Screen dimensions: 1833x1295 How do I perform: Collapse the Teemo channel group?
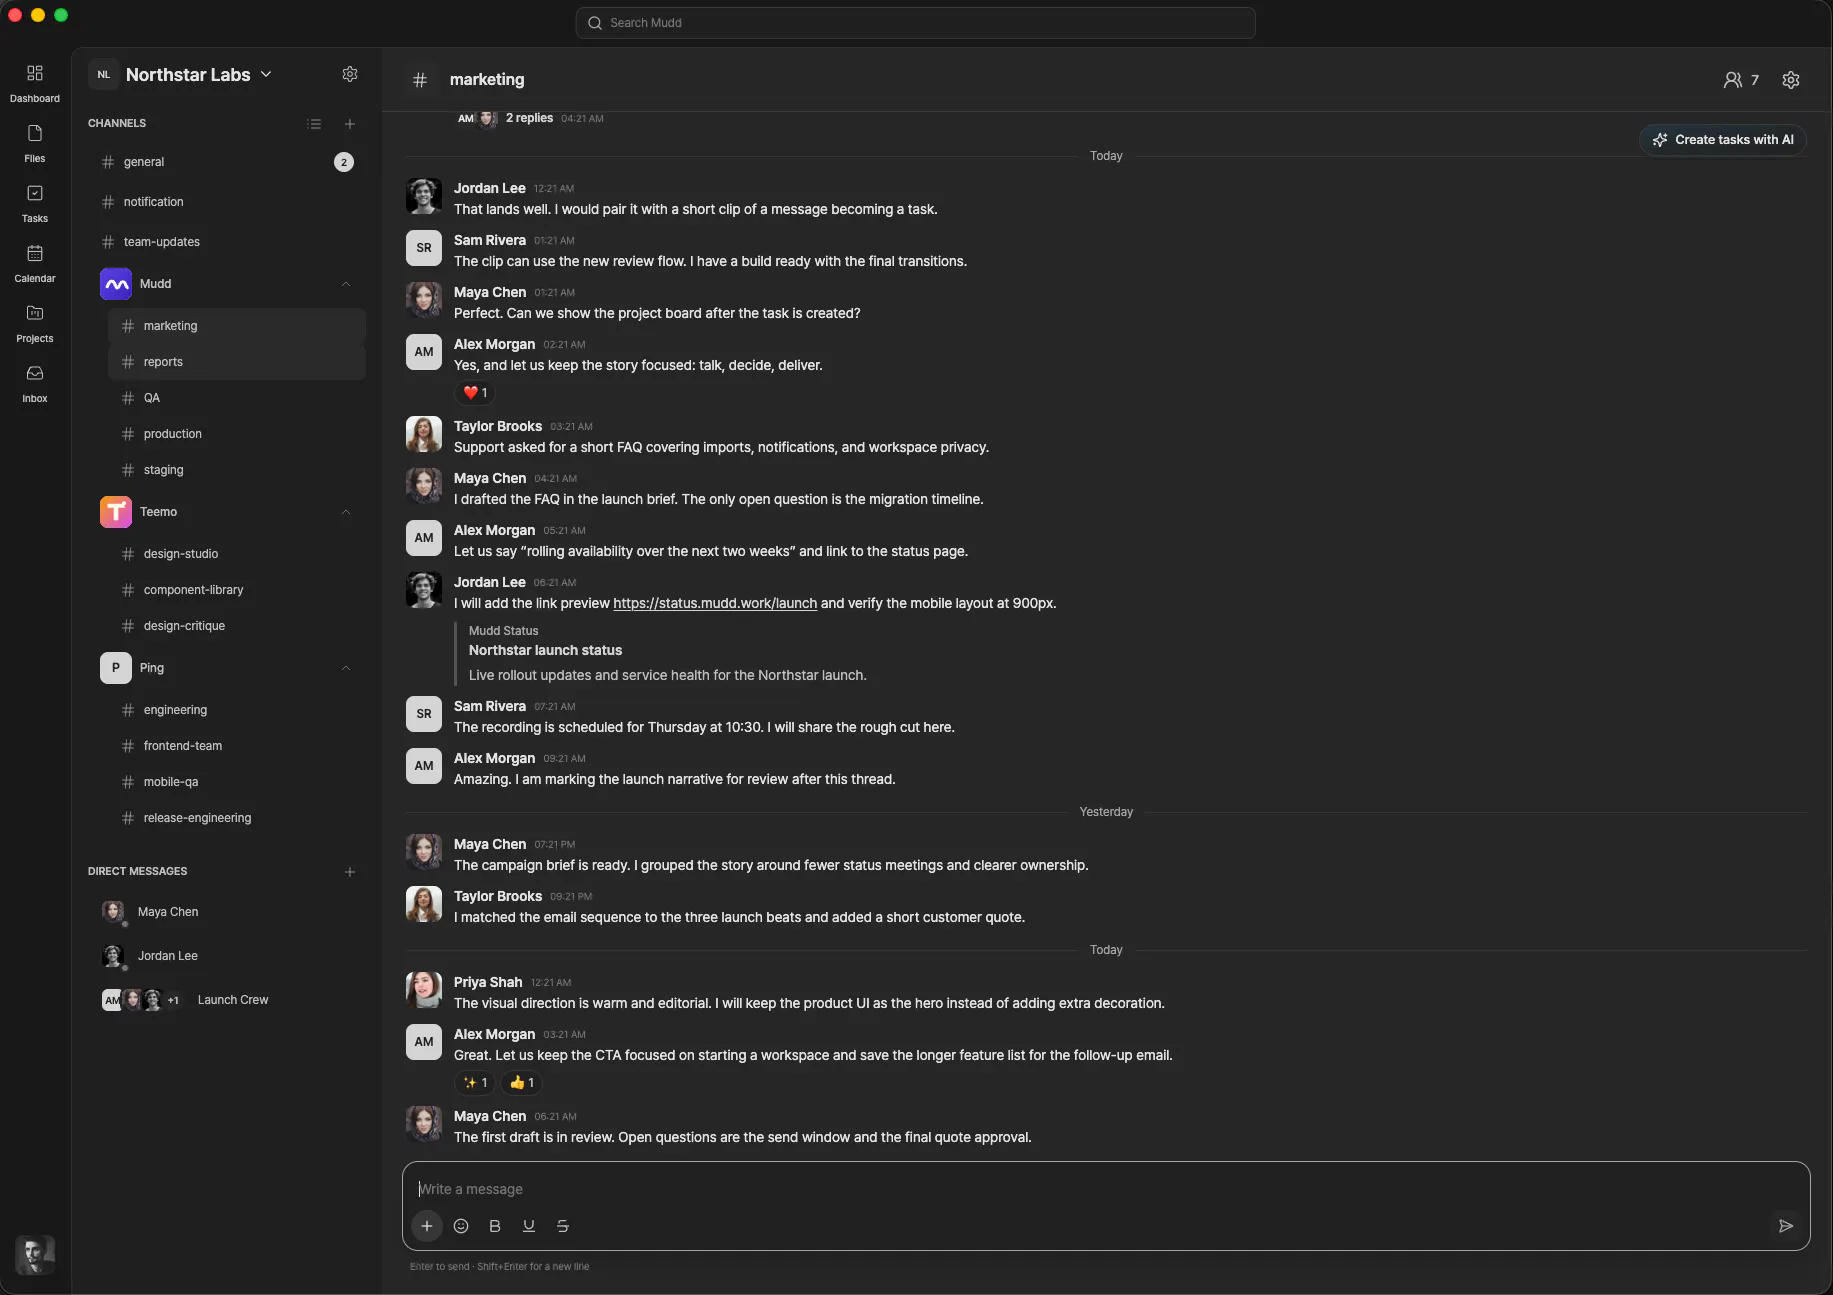pyautogui.click(x=346, y=512)
